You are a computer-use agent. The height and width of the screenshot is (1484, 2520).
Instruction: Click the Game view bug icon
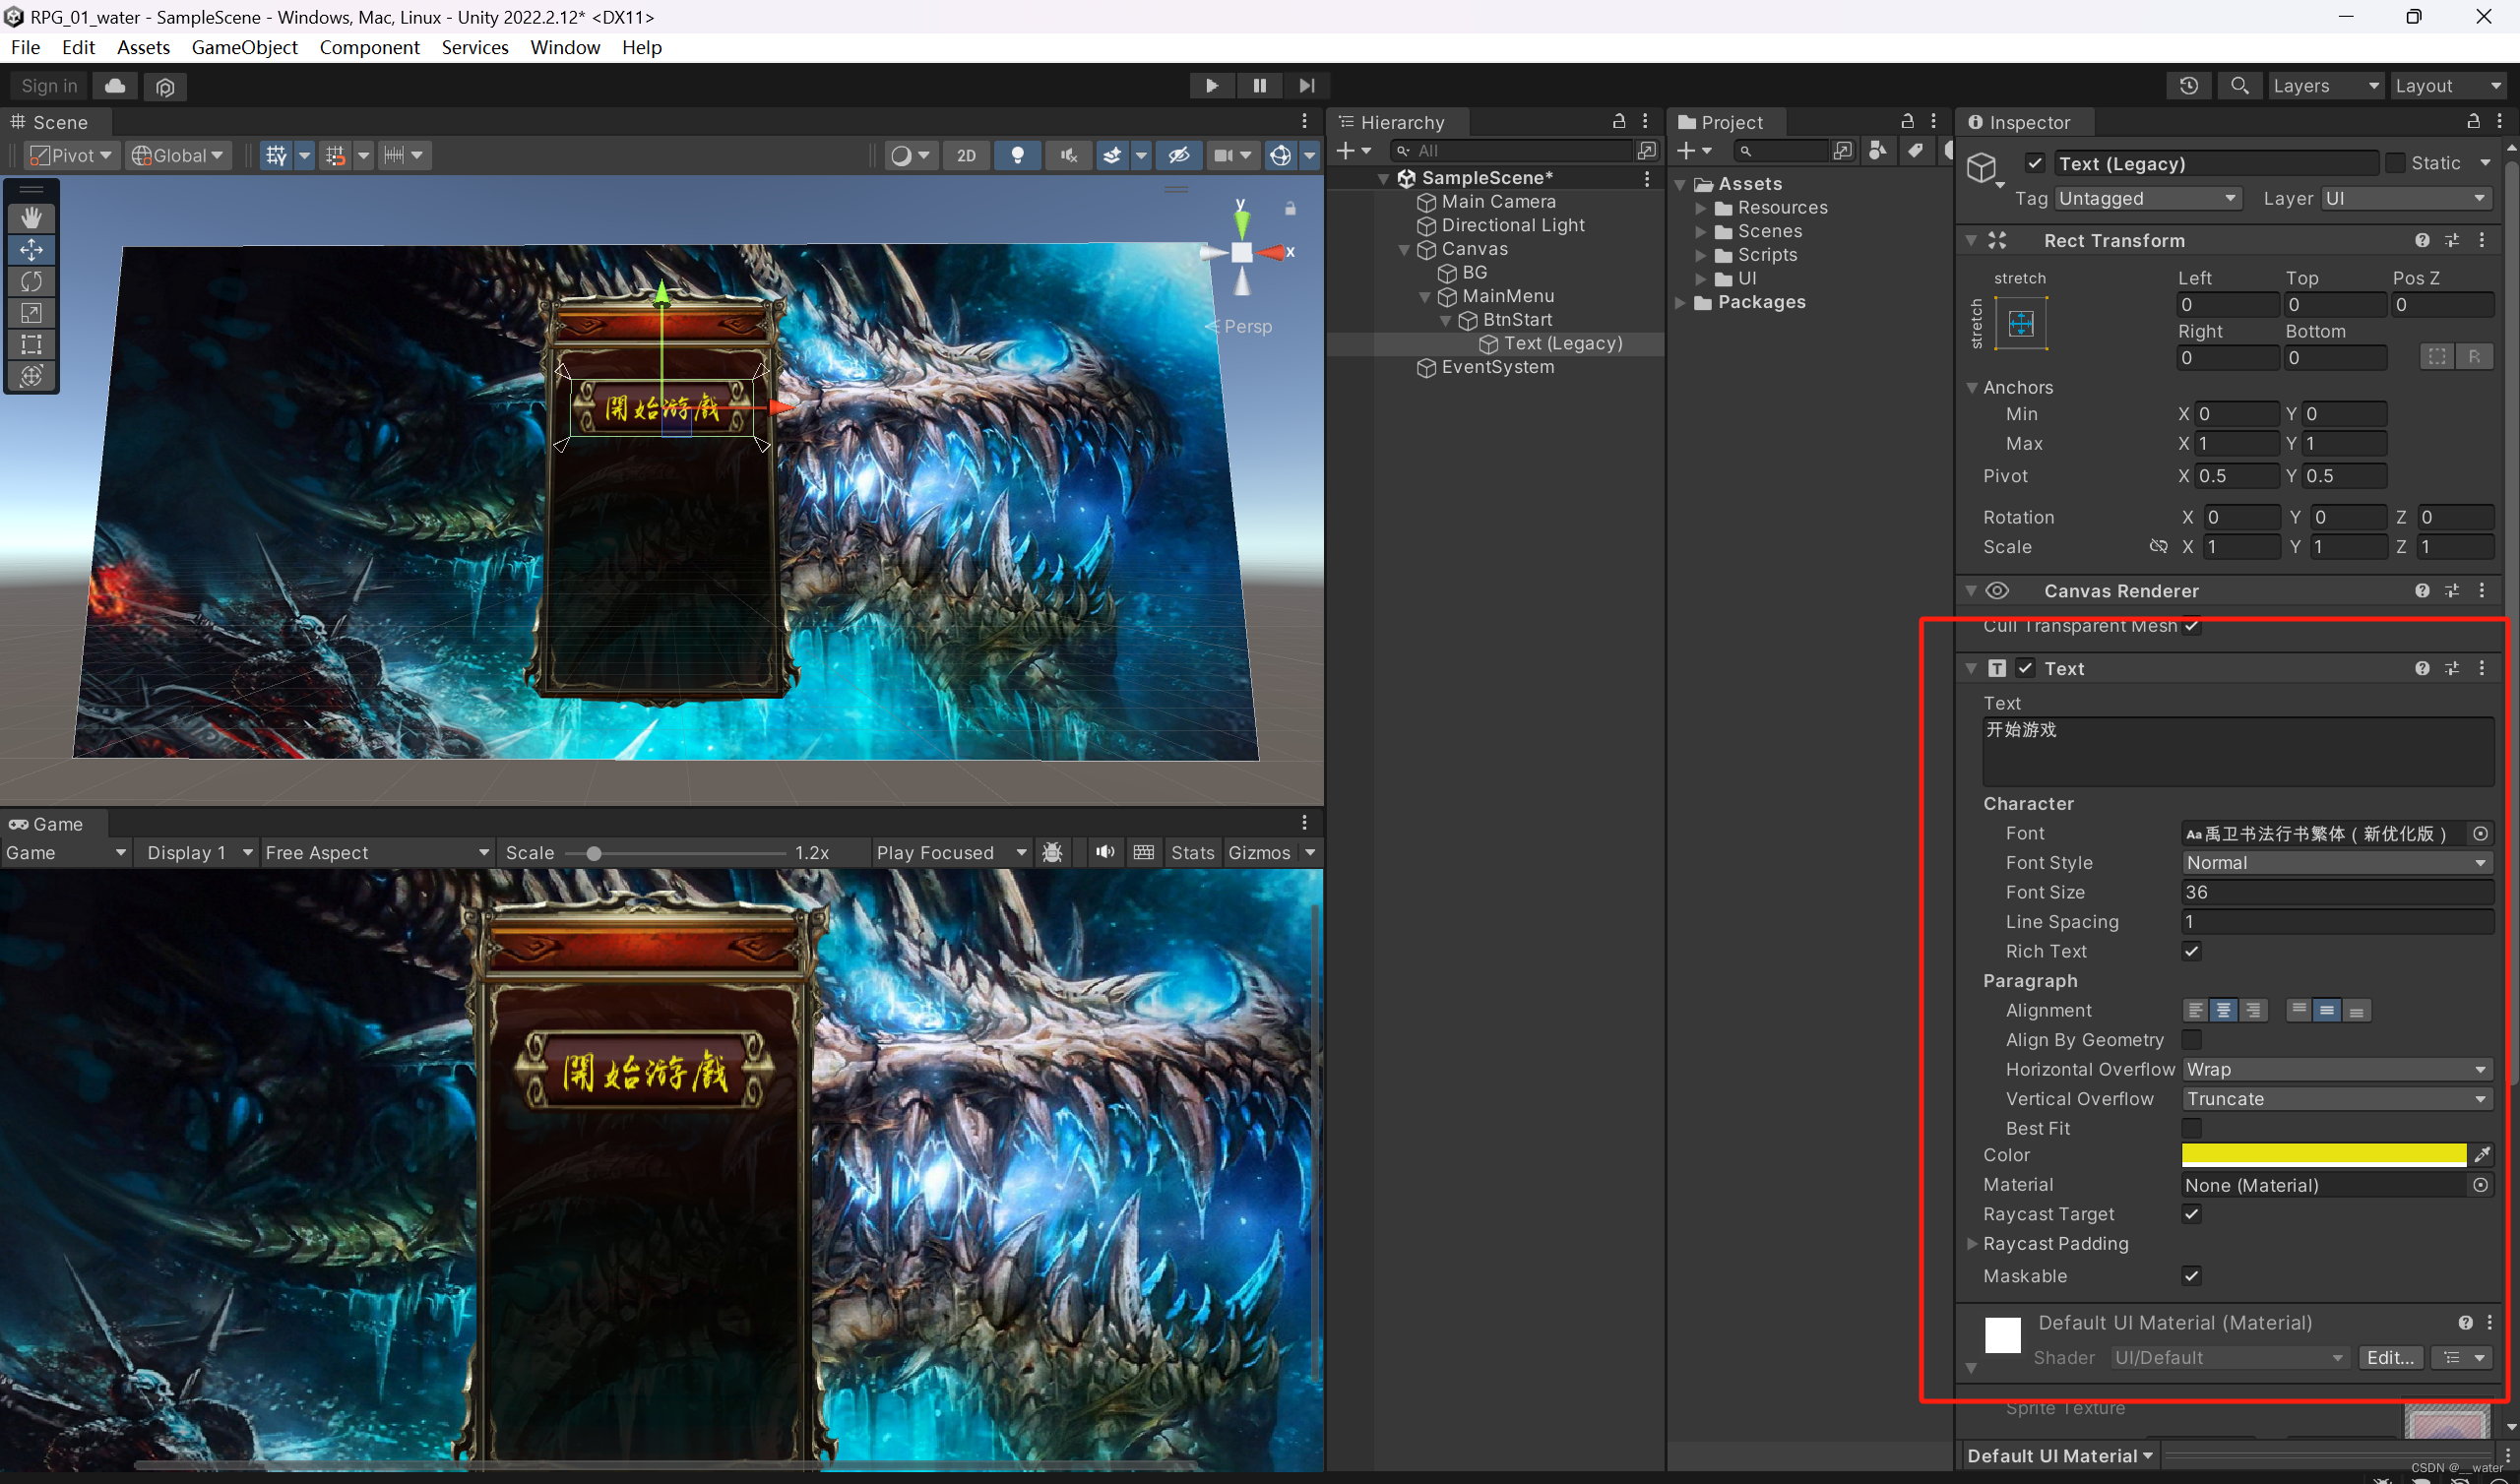tap(1052, 853)
